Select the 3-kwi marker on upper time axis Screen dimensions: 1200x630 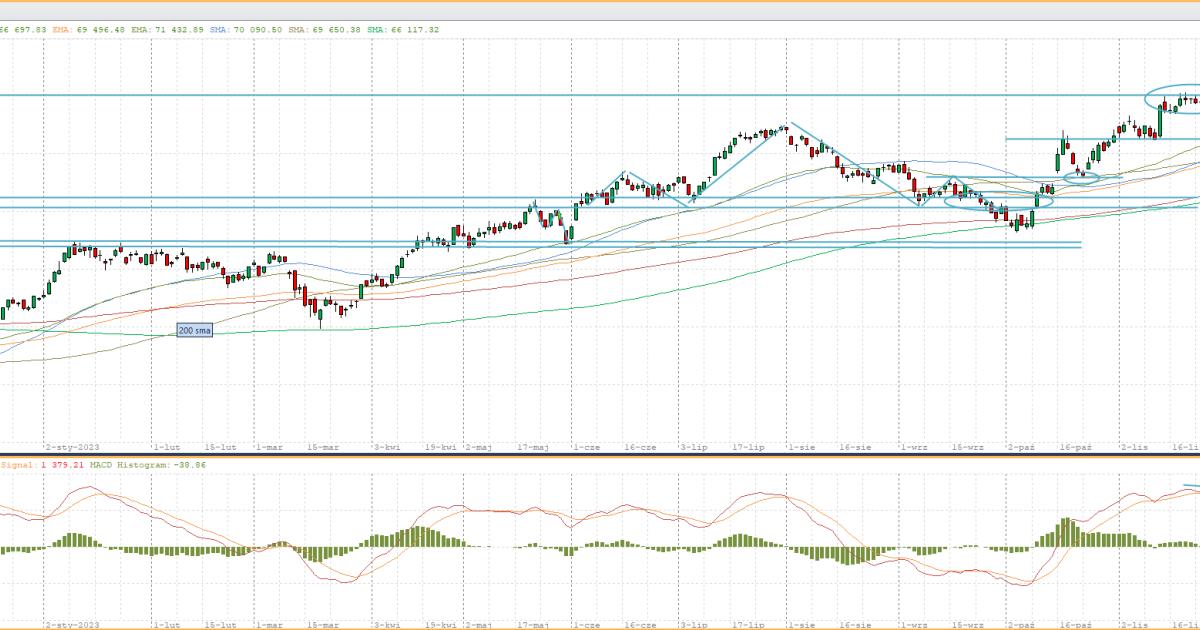tap(387, 449)
